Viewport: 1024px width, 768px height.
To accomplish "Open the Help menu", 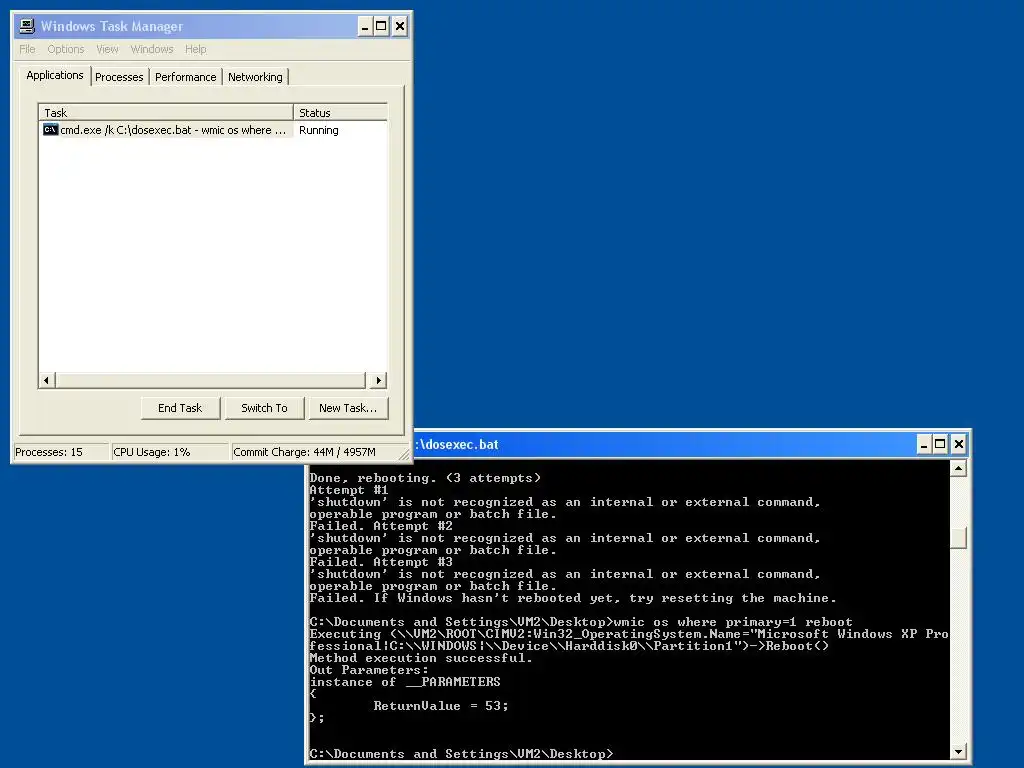I will 195,49.
